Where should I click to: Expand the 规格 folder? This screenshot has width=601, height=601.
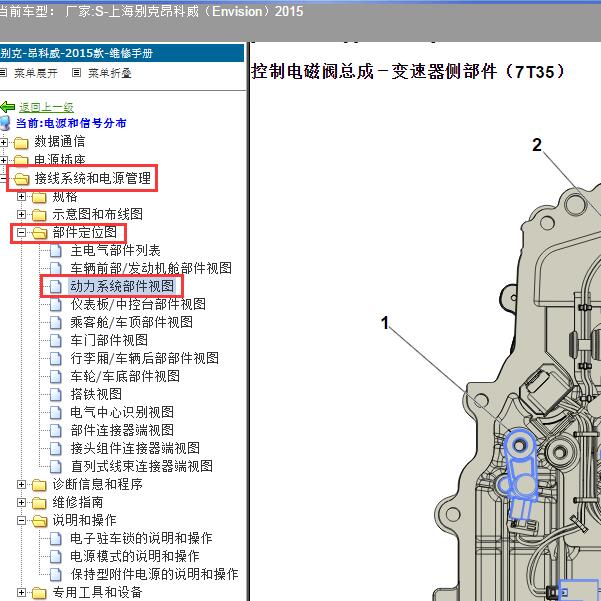[x=21, y=197]
